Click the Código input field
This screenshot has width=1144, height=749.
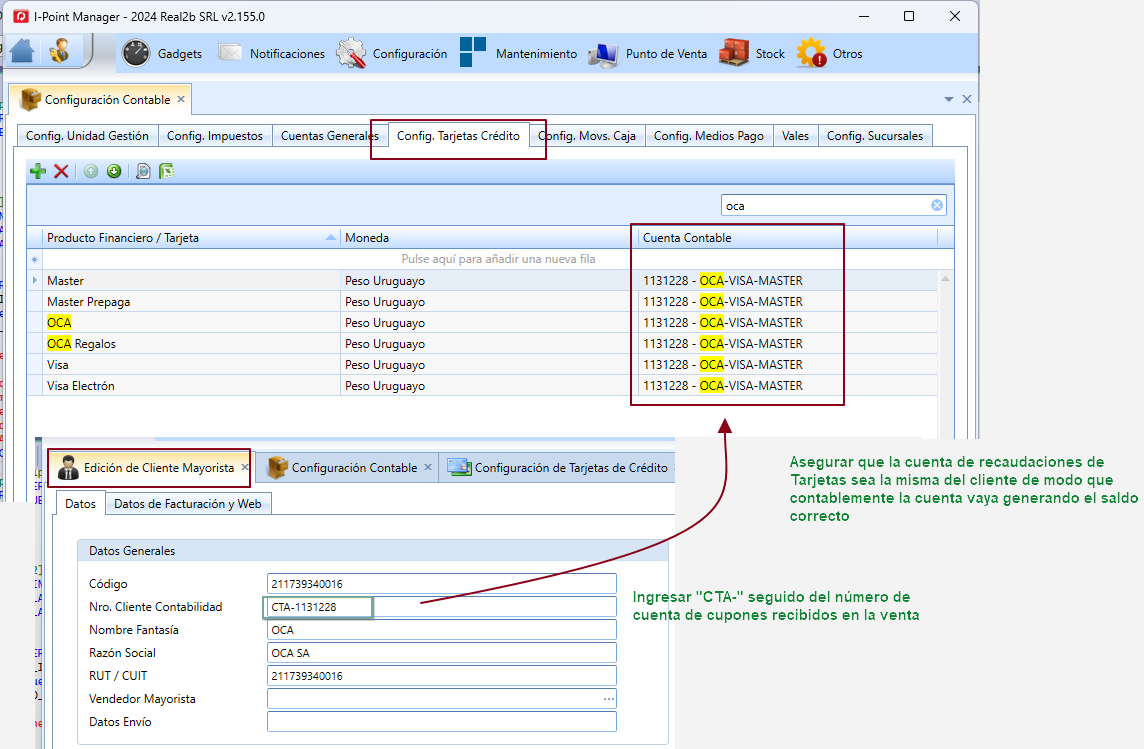[x=441, y=583]
